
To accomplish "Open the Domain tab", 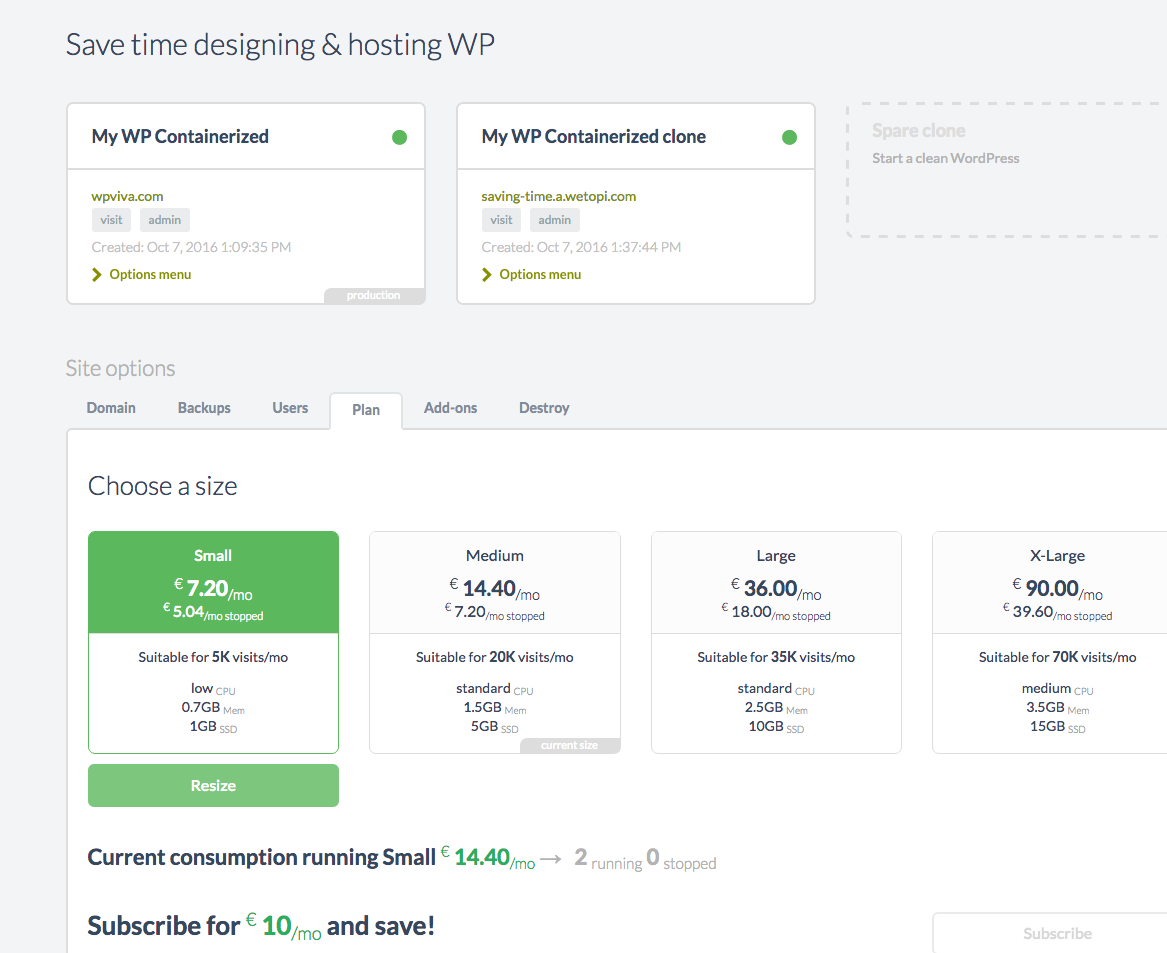I will pyautogui.click(x=111, y=408).
